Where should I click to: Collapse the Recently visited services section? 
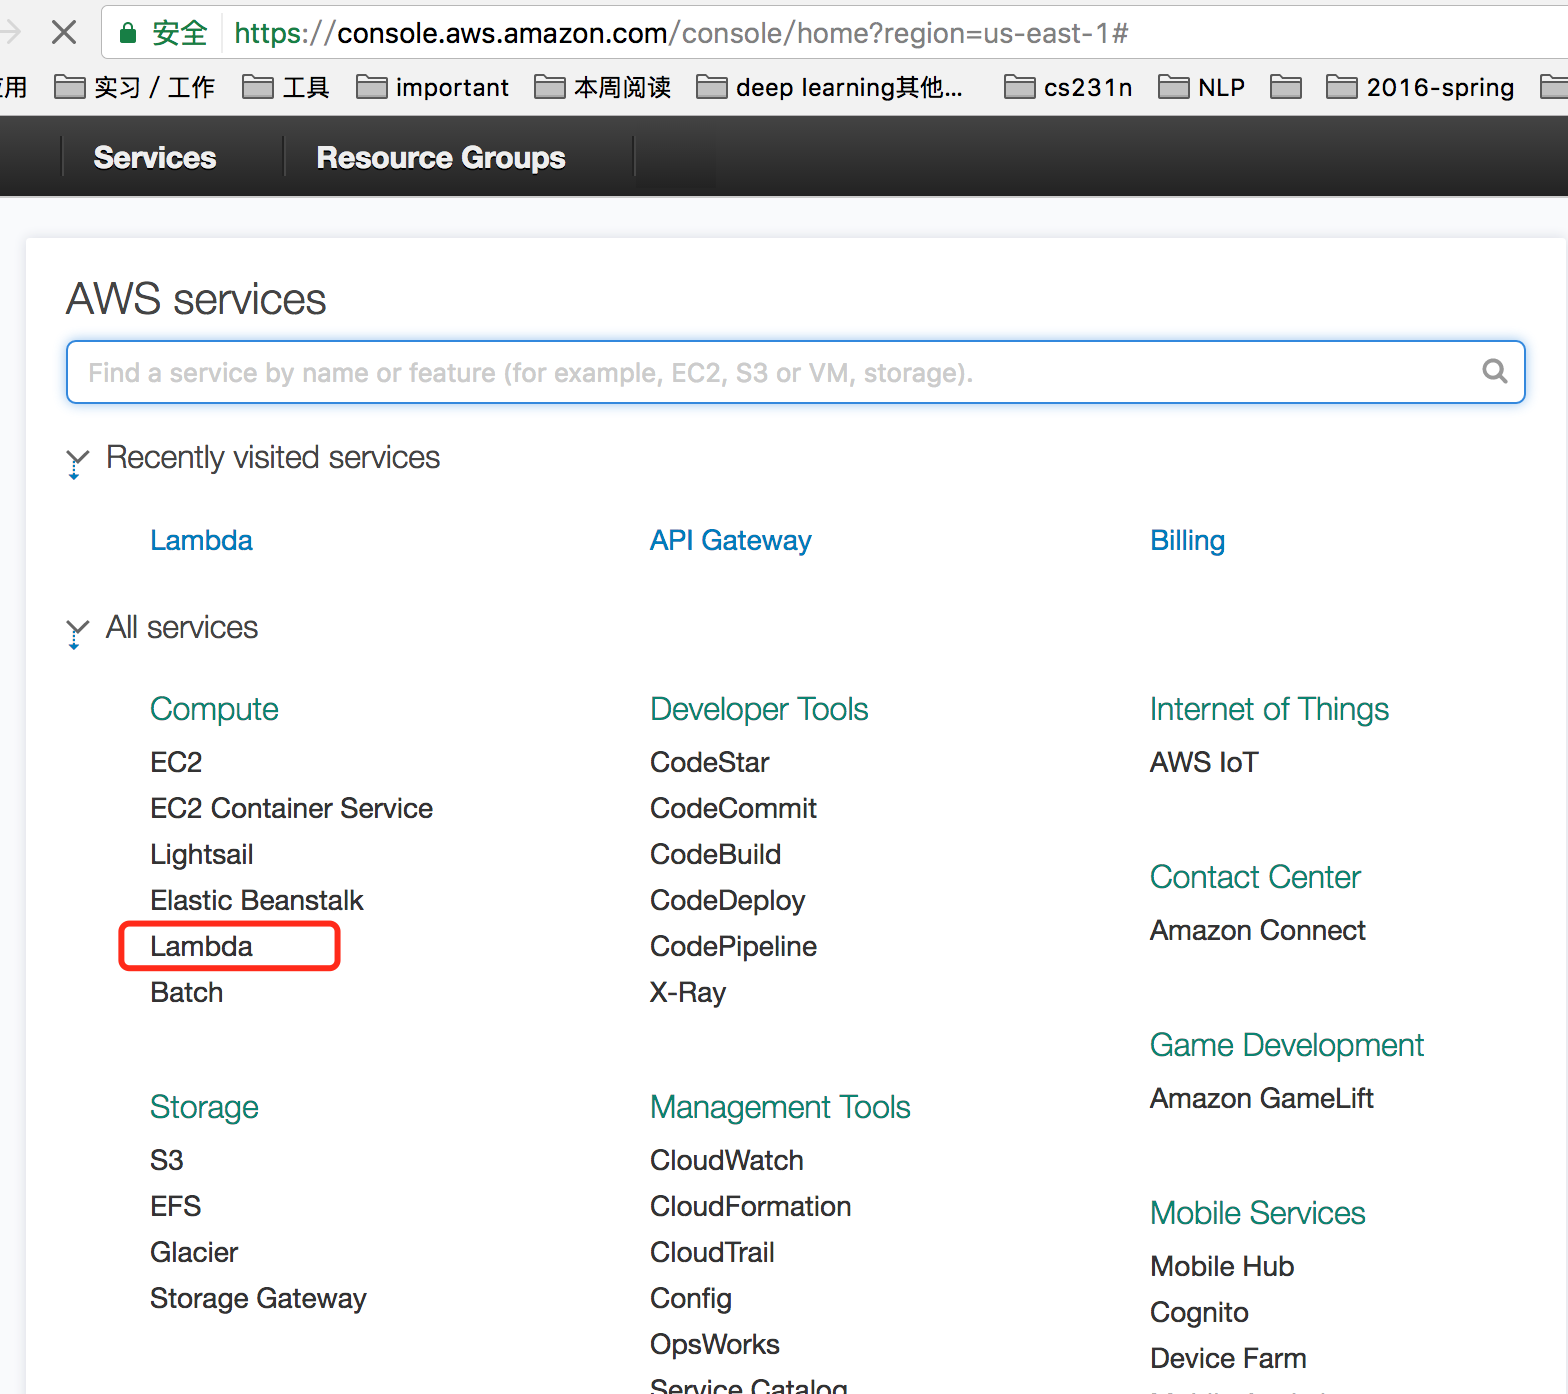point(77,462)
